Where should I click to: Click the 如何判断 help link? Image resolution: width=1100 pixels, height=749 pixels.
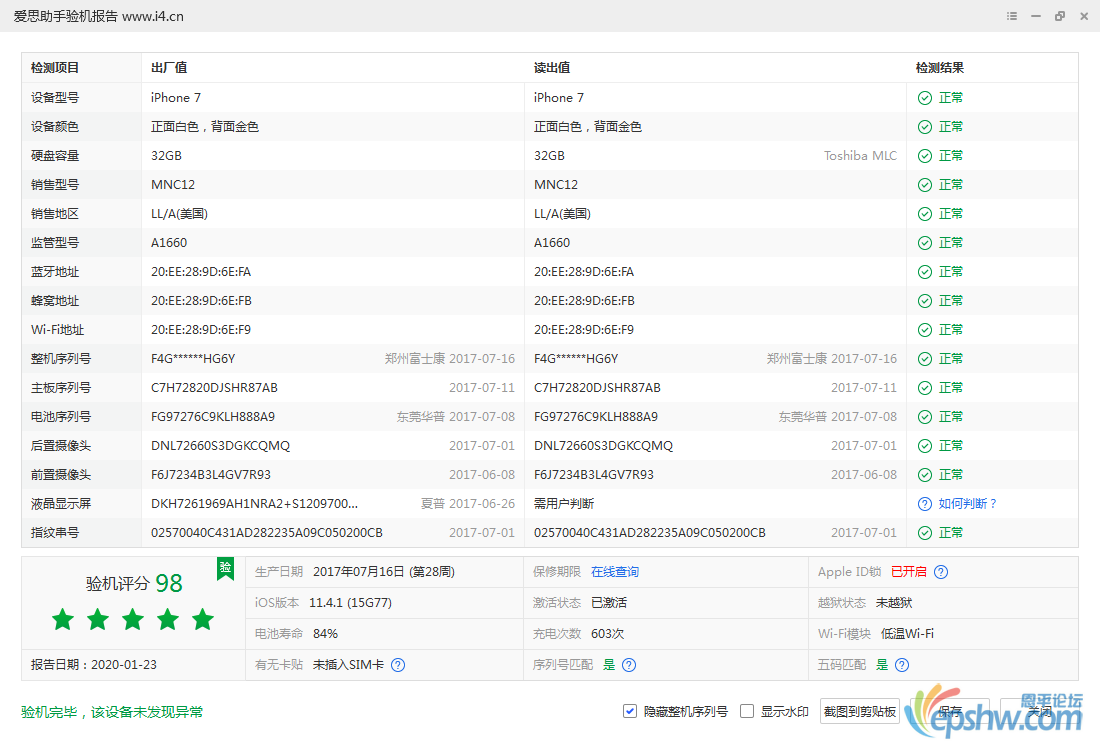point(967,504)
